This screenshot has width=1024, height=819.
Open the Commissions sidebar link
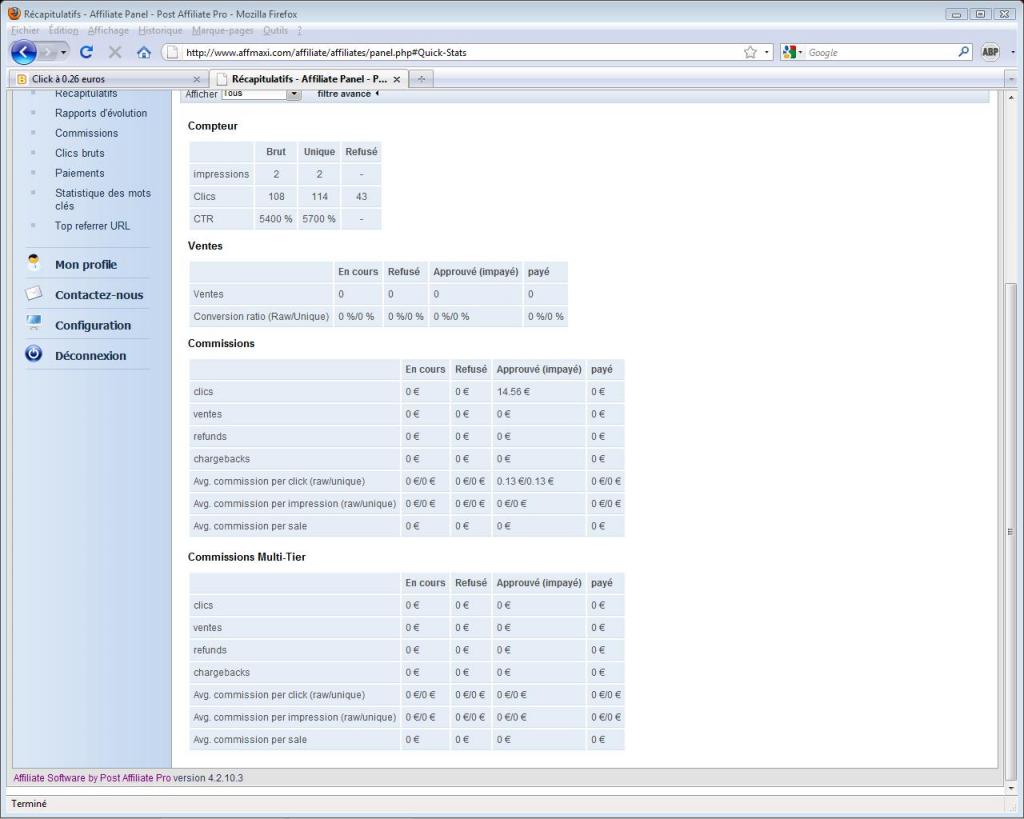[87, 133]
